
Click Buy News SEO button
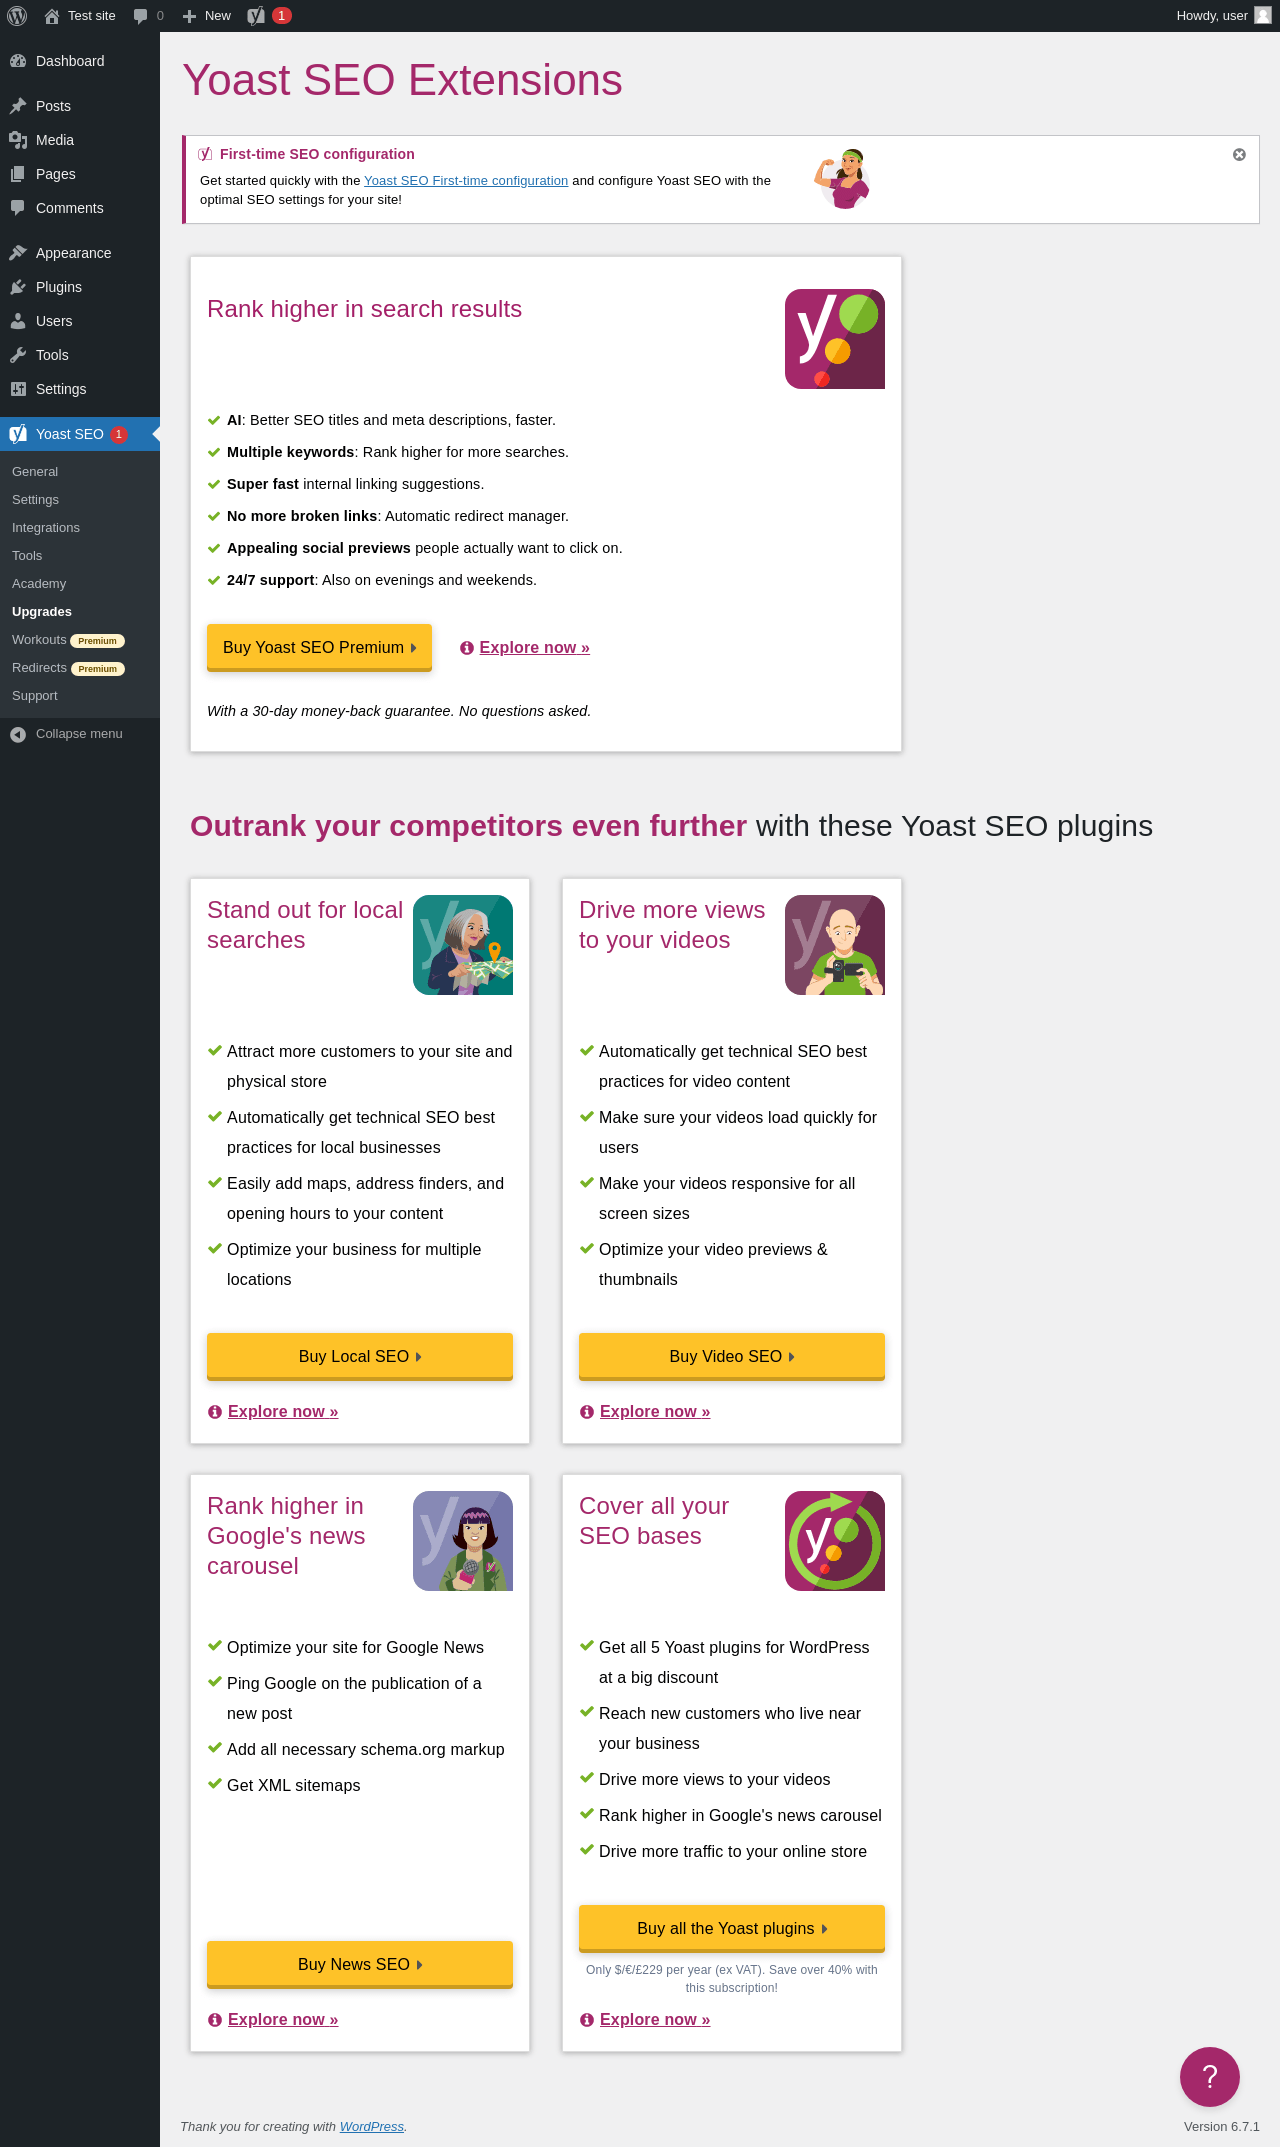pyautogui.click(x=360, y=1965)
